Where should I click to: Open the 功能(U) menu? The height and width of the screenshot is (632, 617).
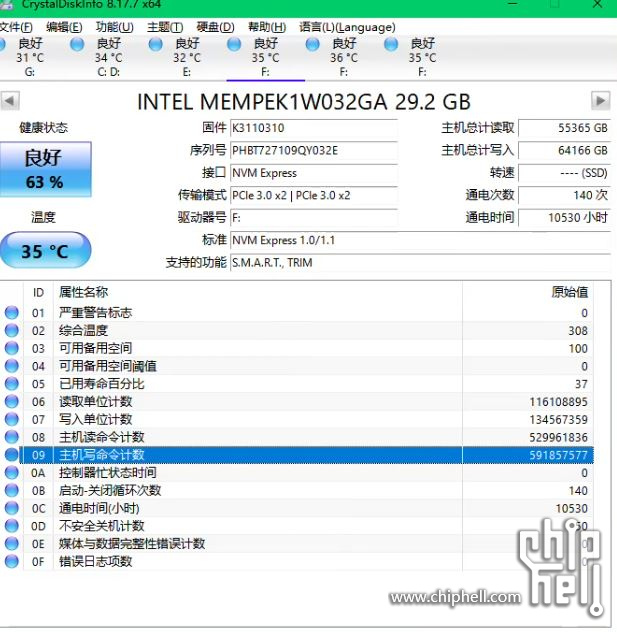click(114, 27)
